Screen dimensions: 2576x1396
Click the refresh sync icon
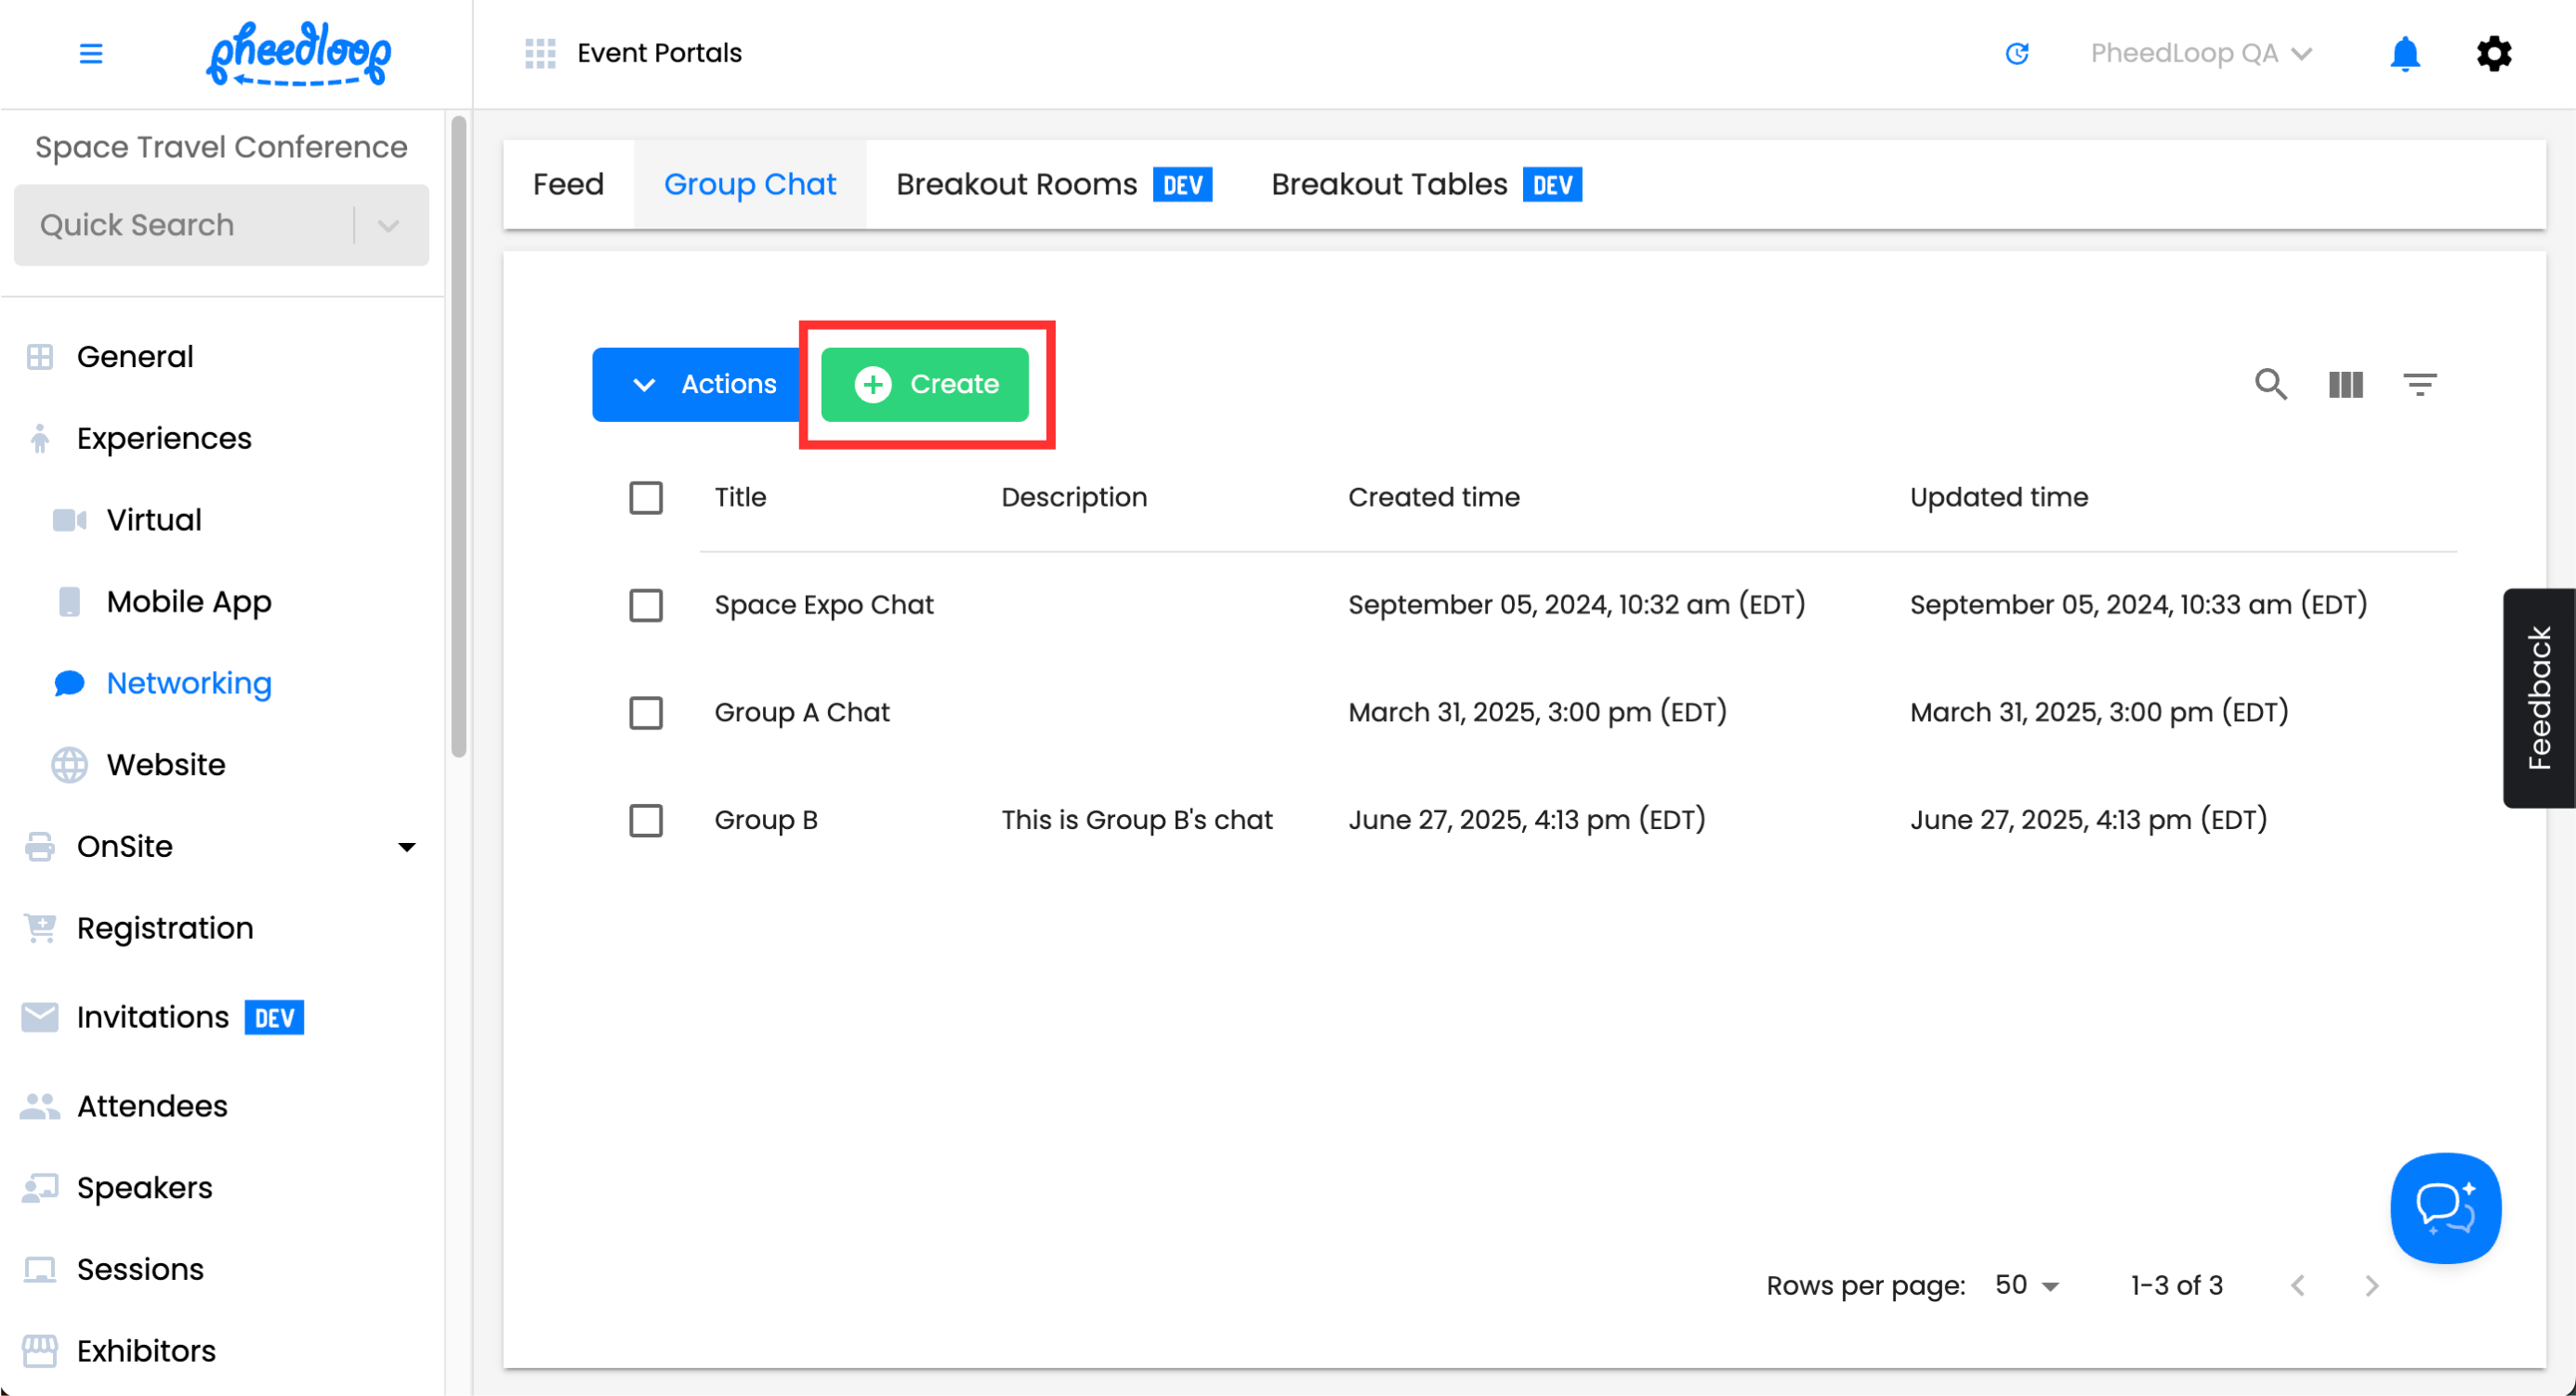pos(2017,53)
